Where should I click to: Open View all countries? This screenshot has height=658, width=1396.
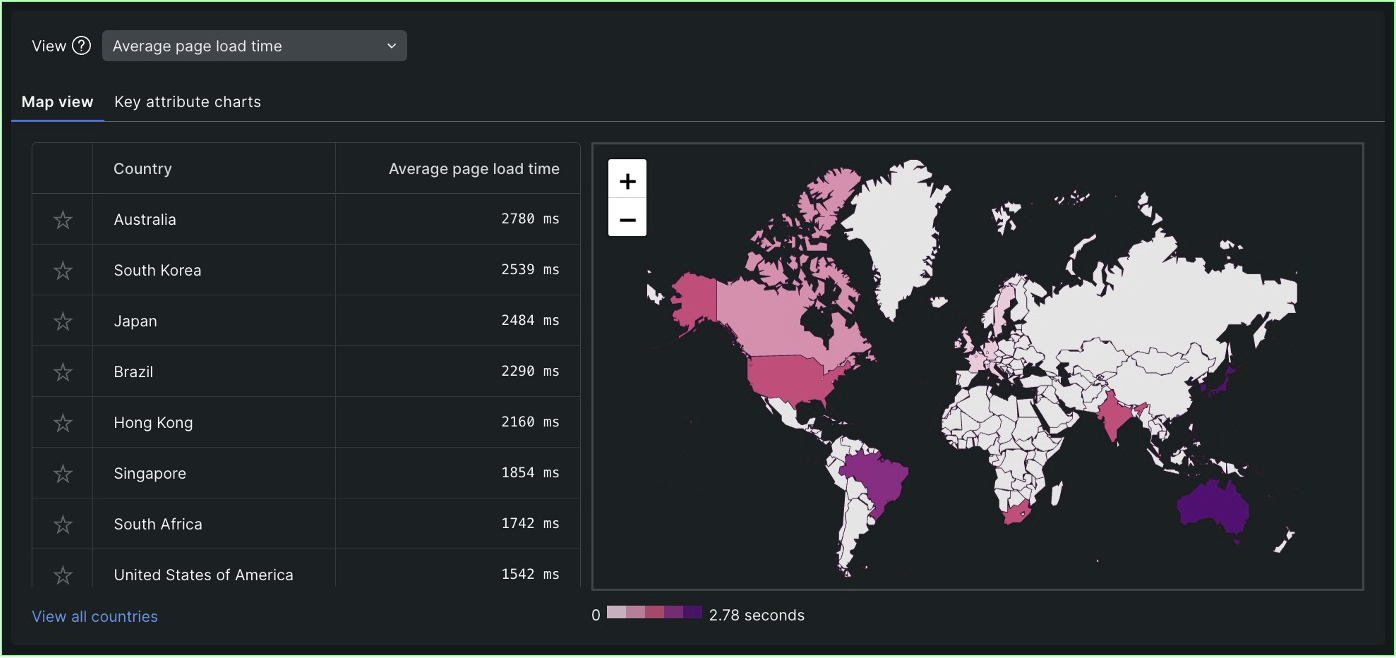pyautogui.click(x=95, y=616)
